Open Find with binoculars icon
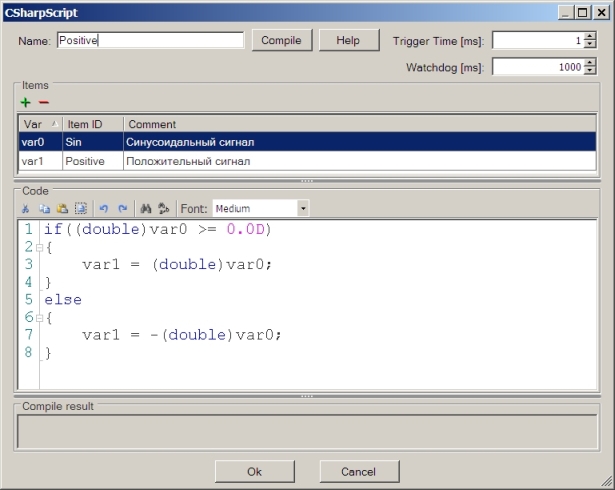The height and width of the screenshot is (490, 615). pos(146,208)
